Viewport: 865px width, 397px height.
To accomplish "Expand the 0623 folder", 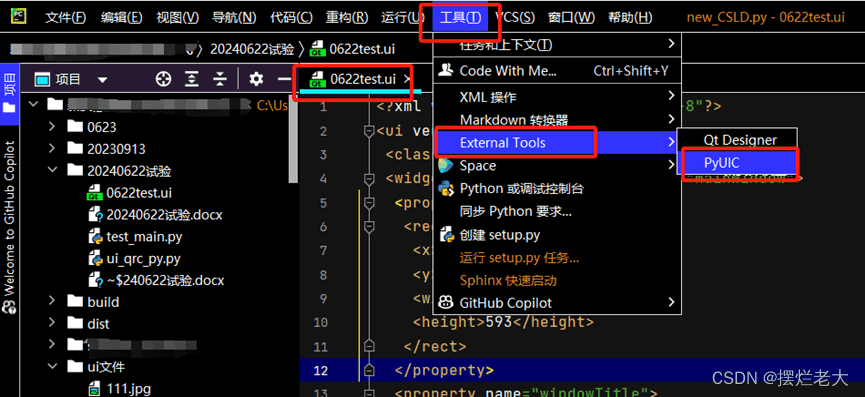I will (x=52, y=126).
